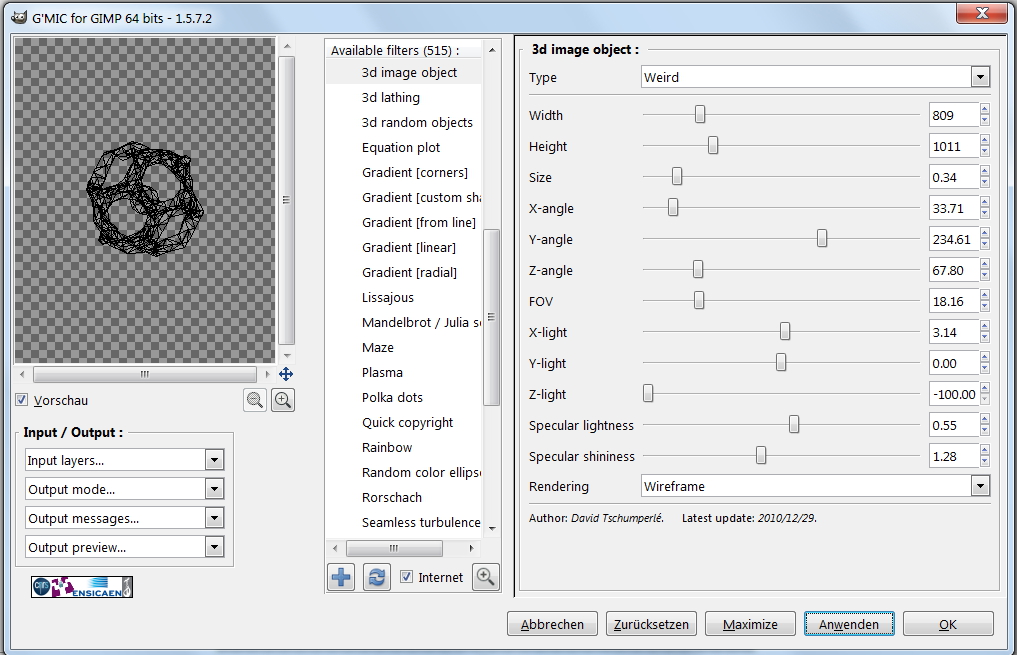1017x655 pixels.
Task: Disable the Internet checkbox
Action: pos(406,577)
